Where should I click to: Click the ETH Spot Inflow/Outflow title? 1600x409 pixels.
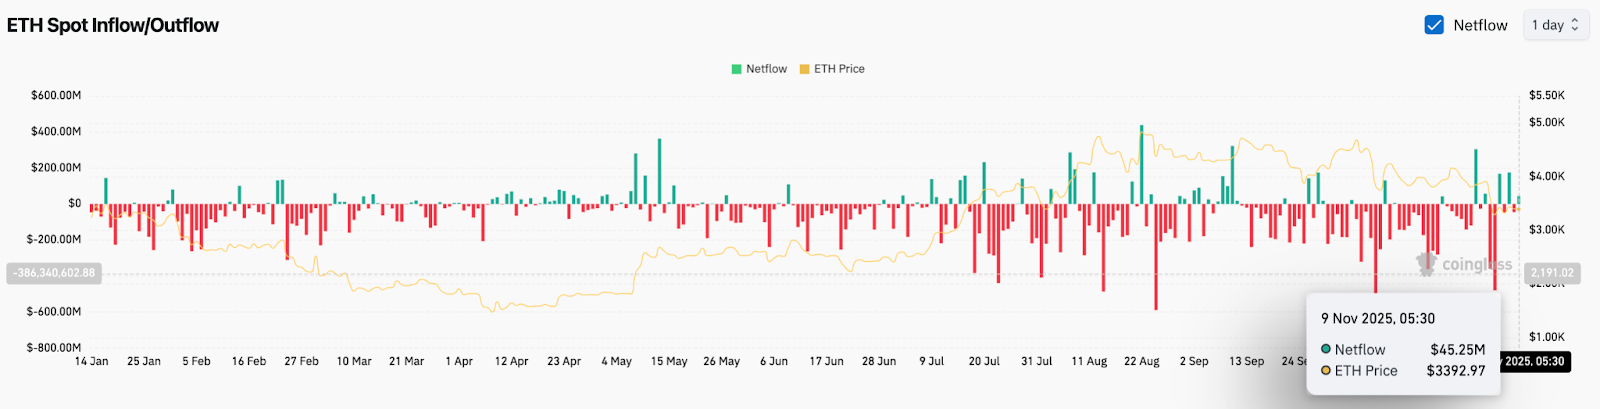(113, 25)
